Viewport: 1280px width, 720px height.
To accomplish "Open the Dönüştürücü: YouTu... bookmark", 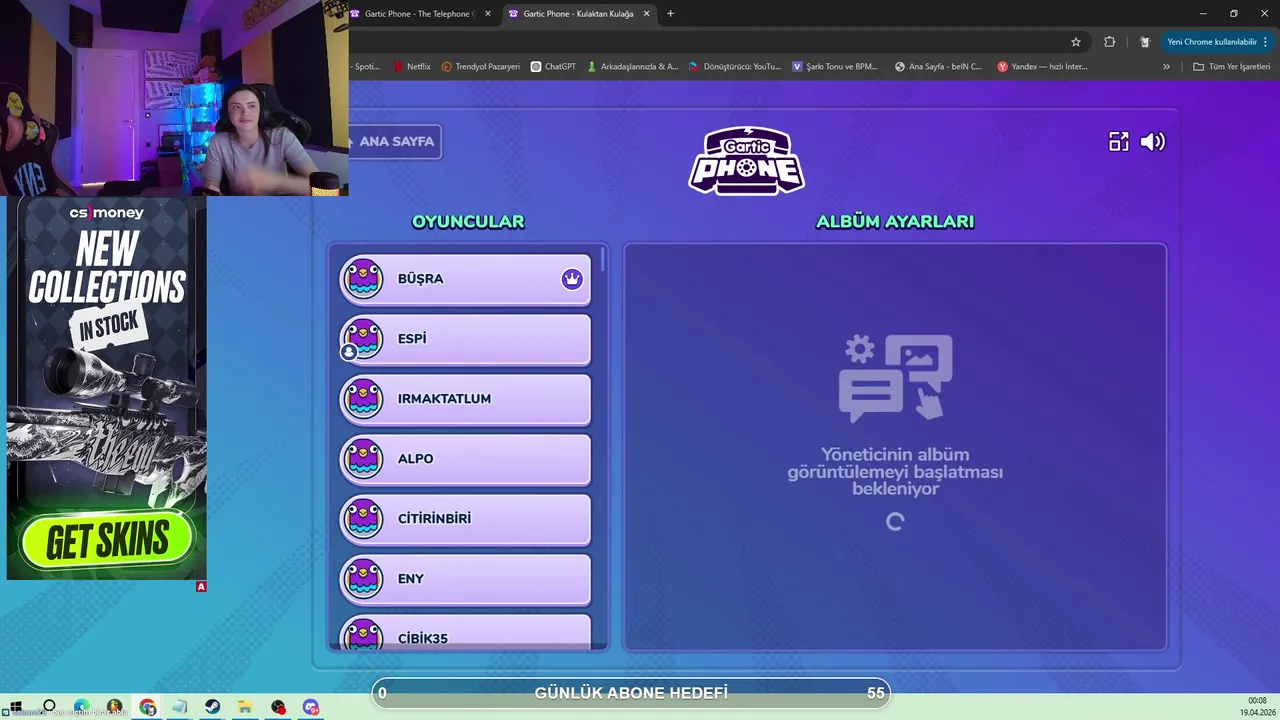I will click(x=735, y=67).
